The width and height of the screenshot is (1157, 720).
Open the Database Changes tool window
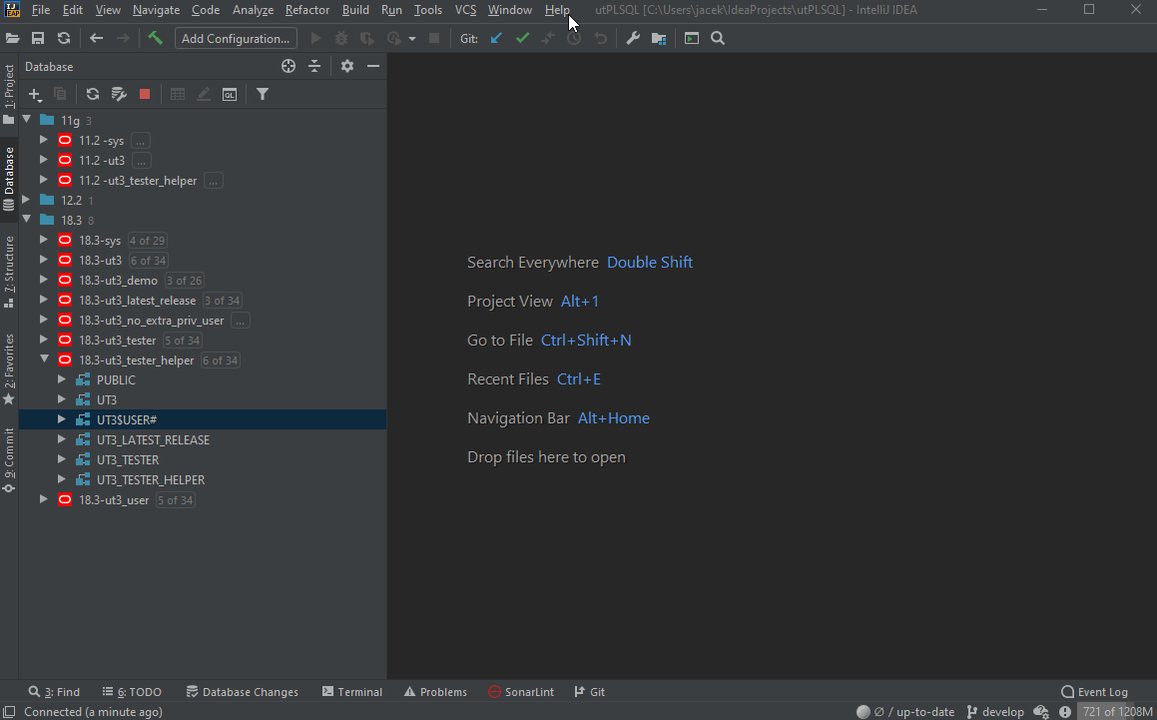(x=242, y=692)
